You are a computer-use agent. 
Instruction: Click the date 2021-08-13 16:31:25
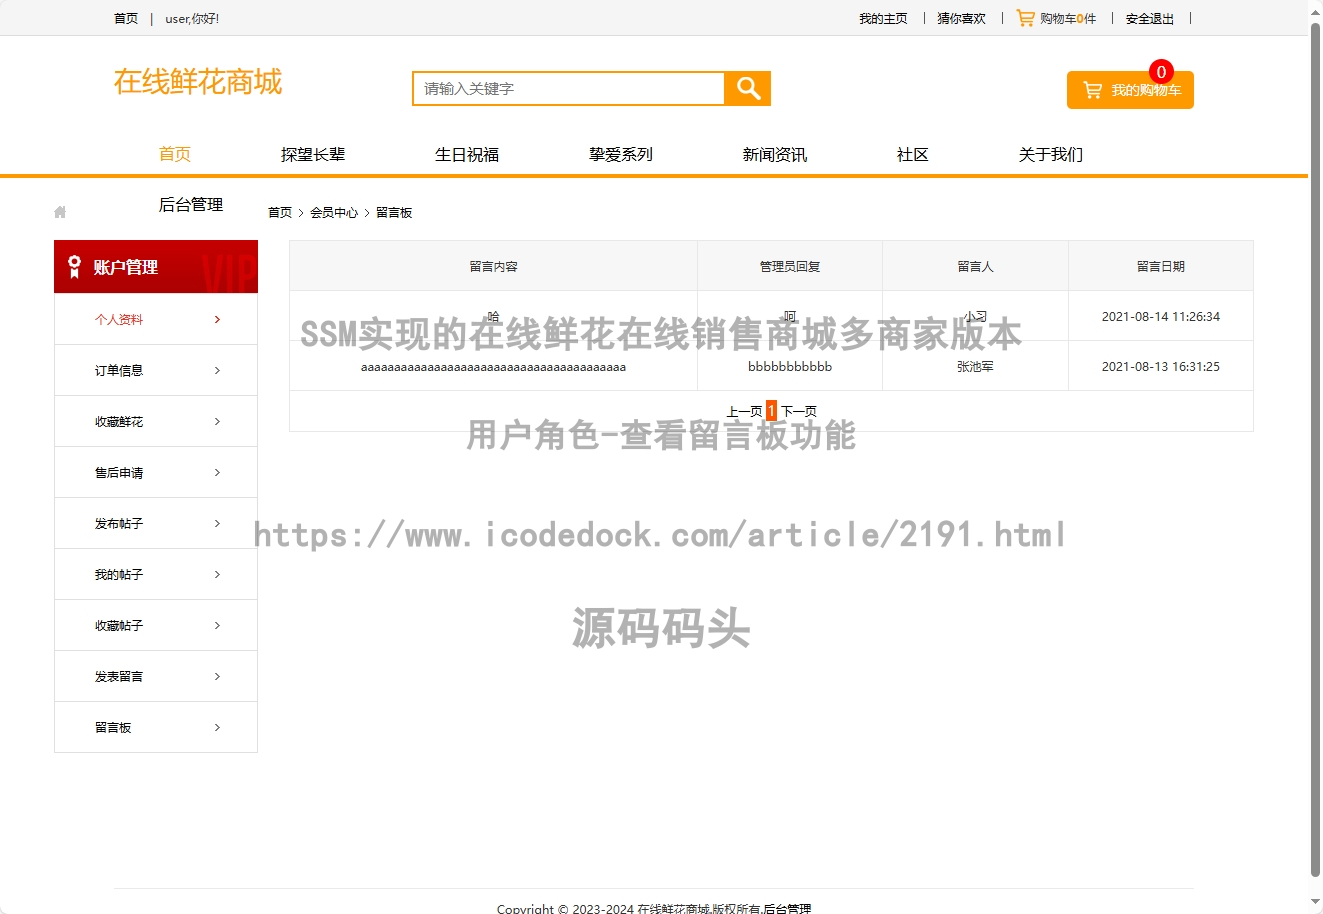coord(1161,367)
